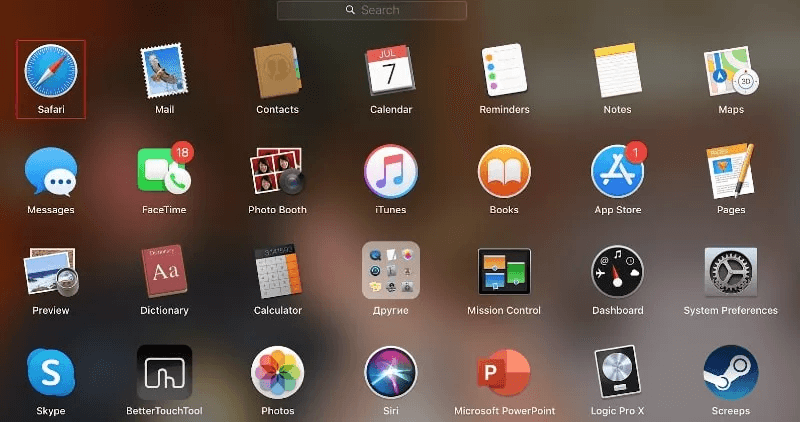Image resolution: width=800 pixels, height=422 pixels.
Task: Open System Preferences gear icon
Action: click(x=731, y=271)
